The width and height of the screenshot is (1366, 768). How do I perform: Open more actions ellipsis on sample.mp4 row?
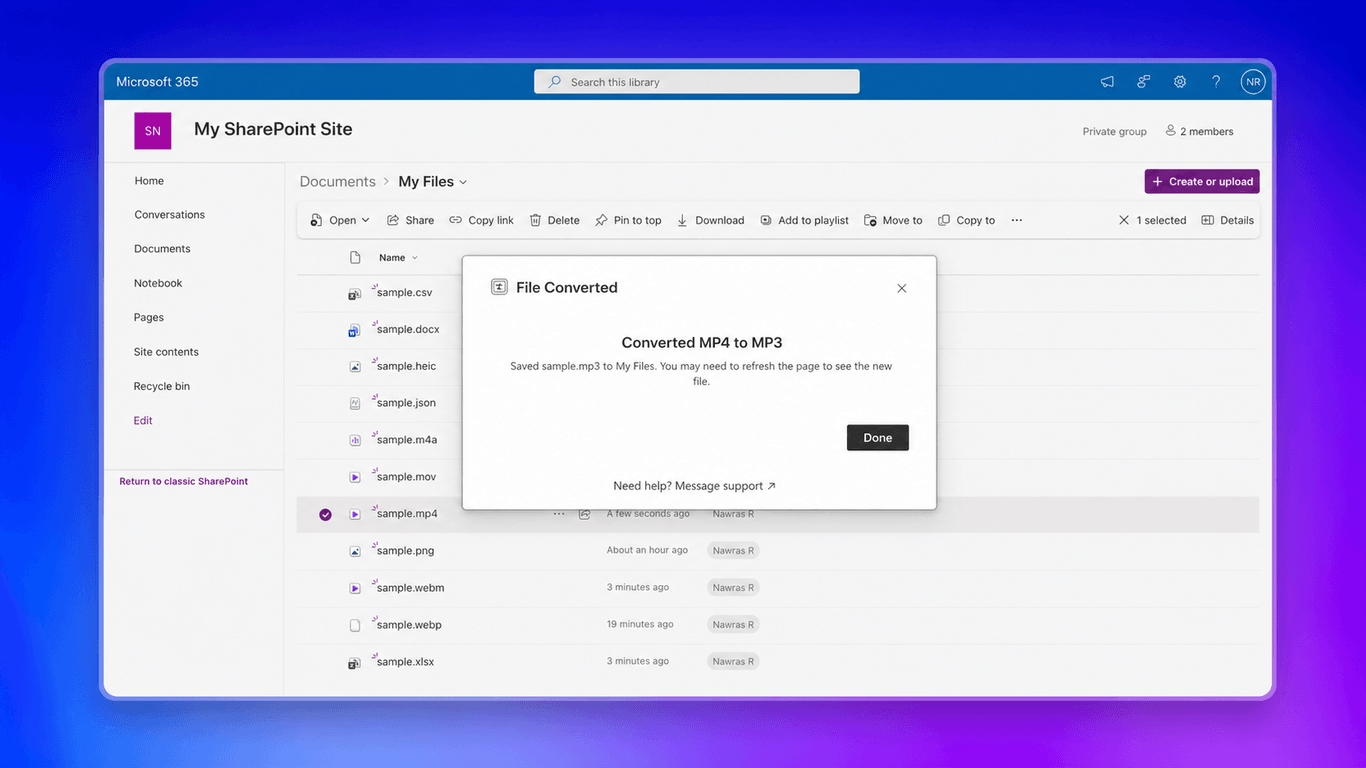click(x=559, y=514)
